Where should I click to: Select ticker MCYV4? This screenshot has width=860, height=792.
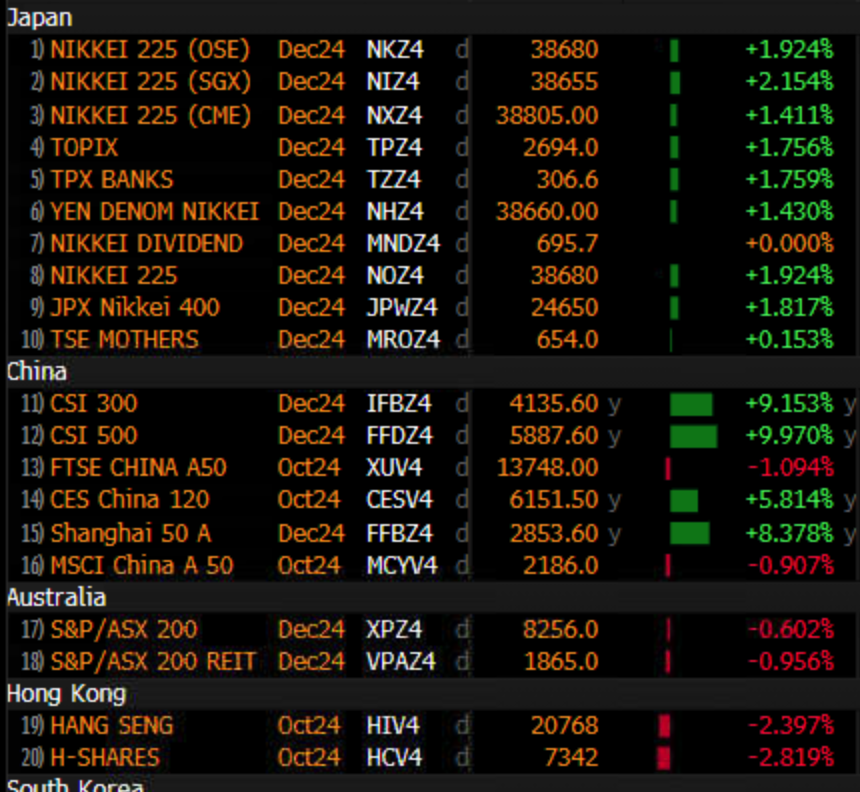(x=402, y=565)
